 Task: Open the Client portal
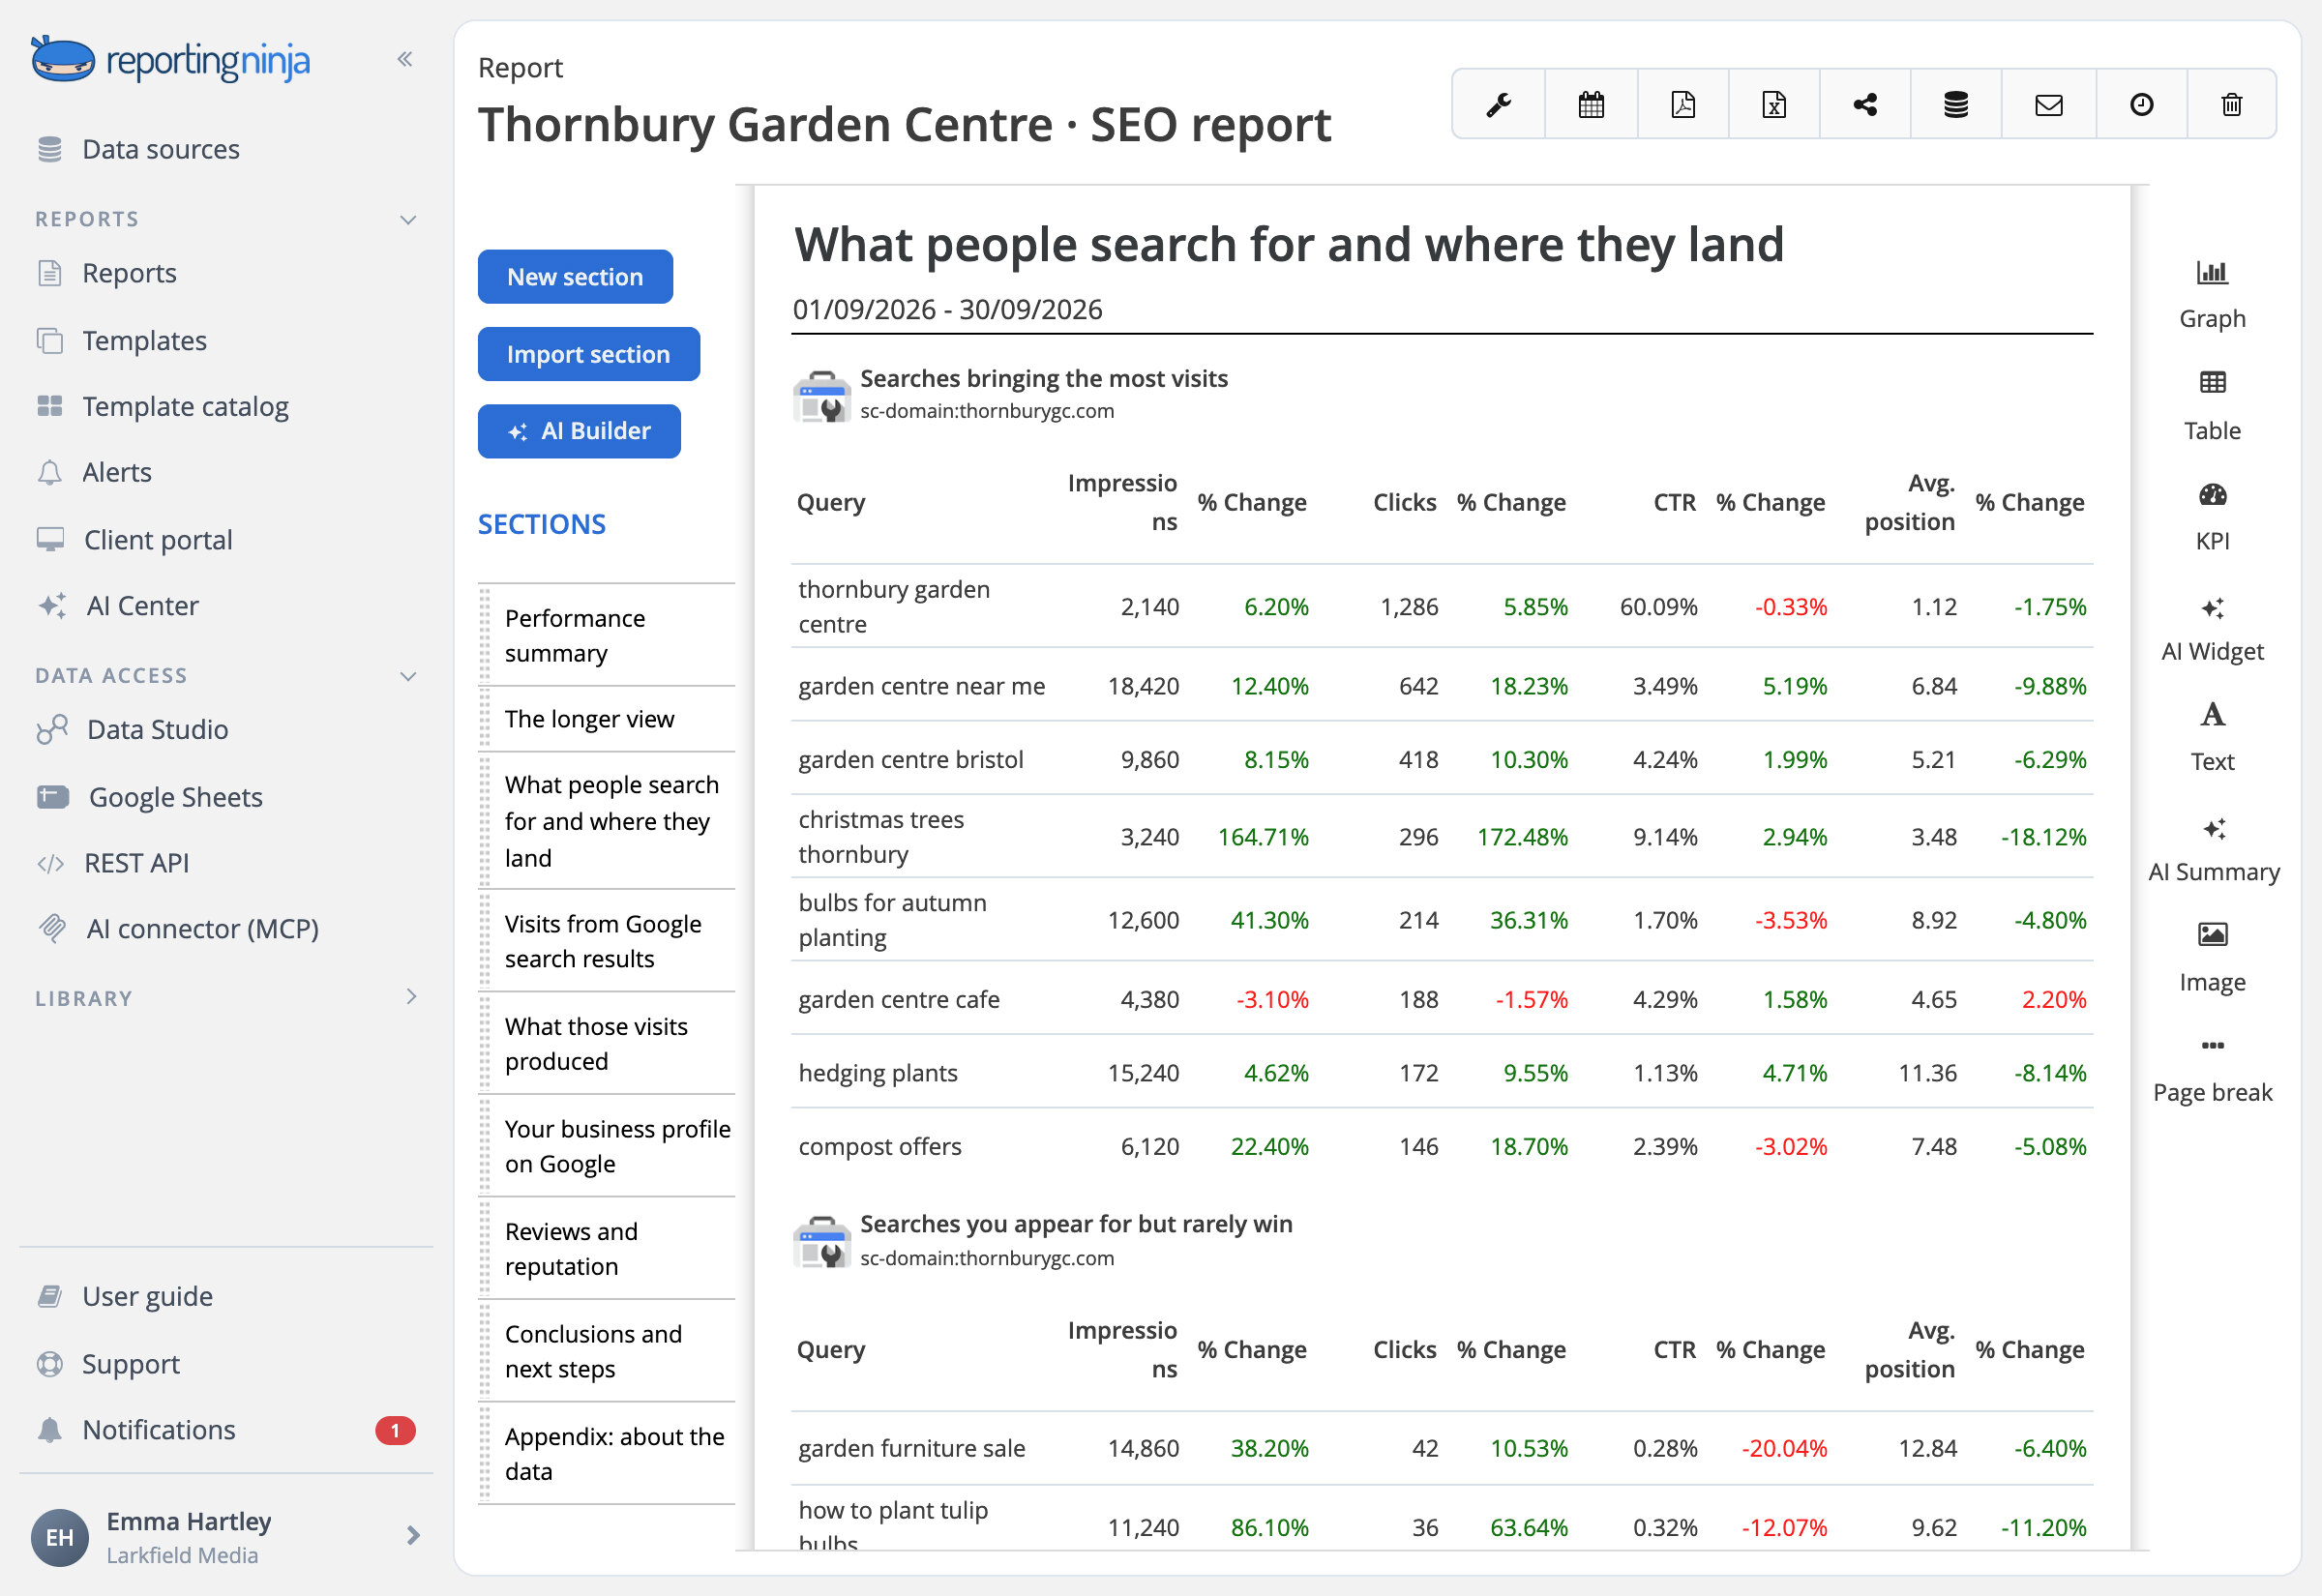click(x=134, y=540)
